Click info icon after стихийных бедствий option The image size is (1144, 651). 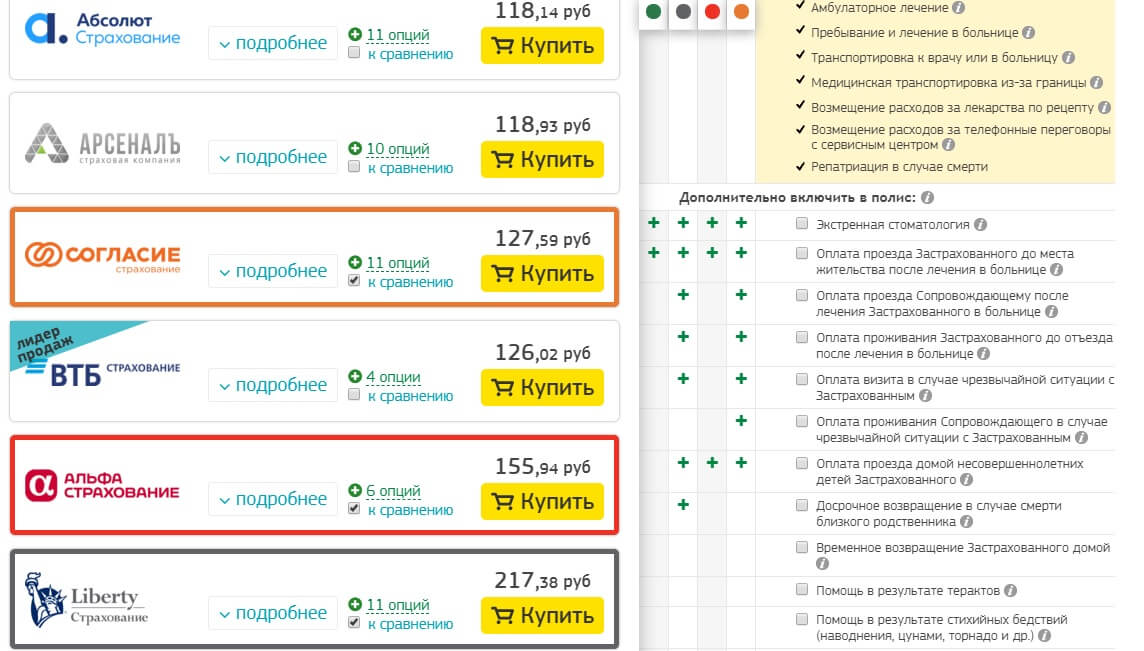[1045, 636]
